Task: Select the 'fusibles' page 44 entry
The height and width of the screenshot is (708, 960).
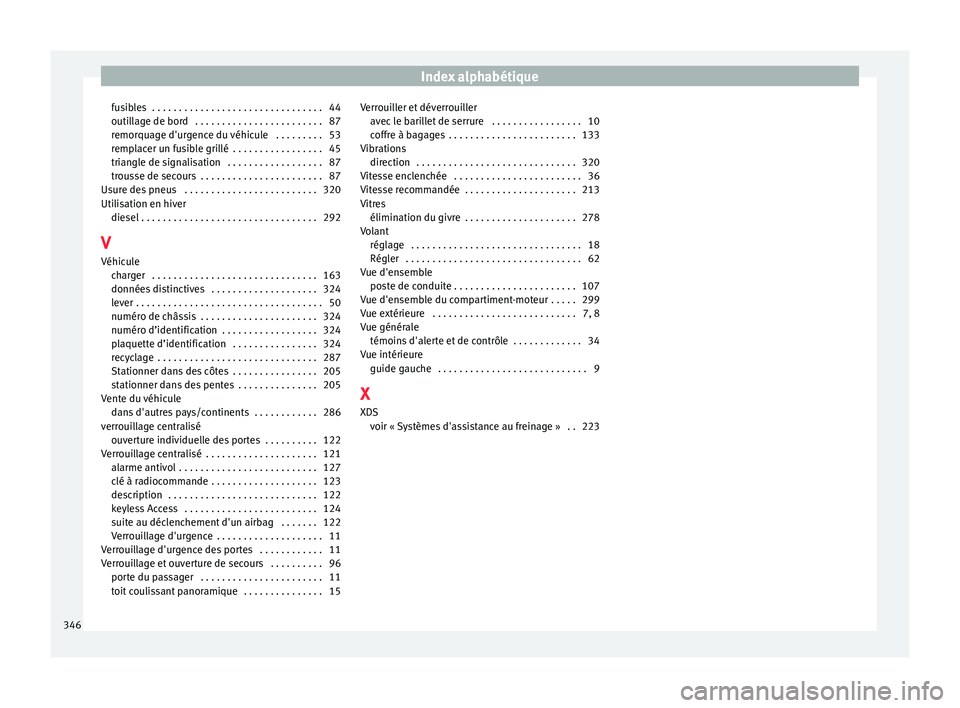Action: [x=226, y=108]
